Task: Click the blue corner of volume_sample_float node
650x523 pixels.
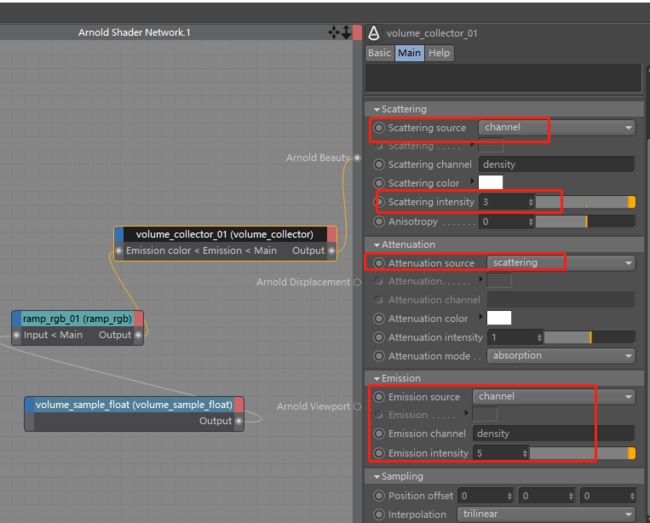Action: (x=29, y=404)
